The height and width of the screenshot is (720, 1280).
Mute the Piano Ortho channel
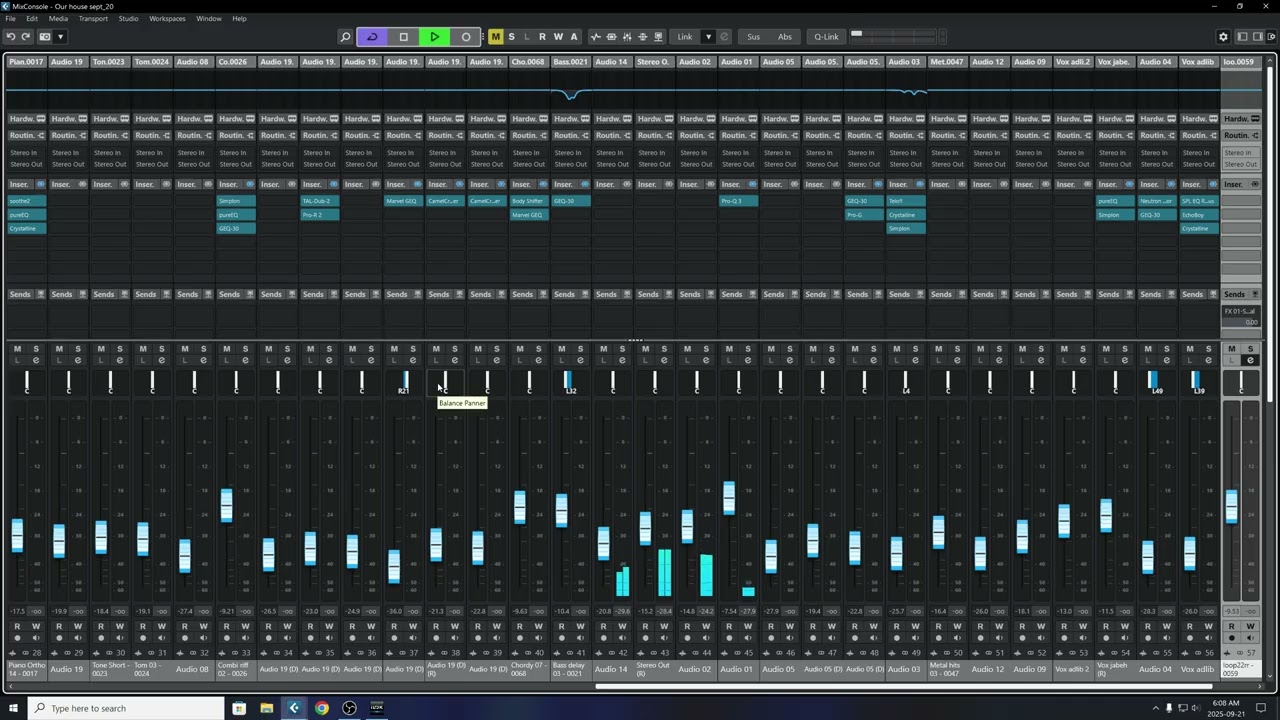click(17, 349)
